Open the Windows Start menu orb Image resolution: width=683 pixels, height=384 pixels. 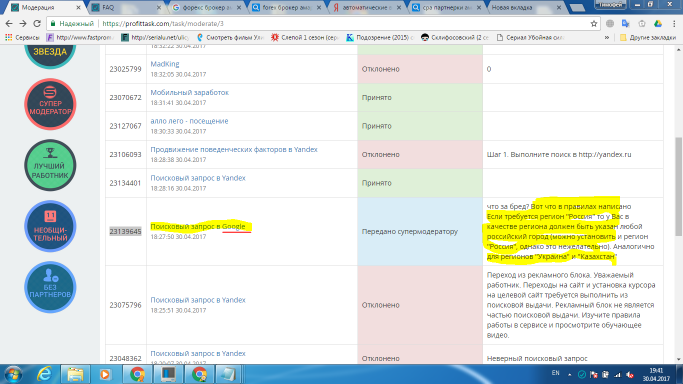coord(13,374)
